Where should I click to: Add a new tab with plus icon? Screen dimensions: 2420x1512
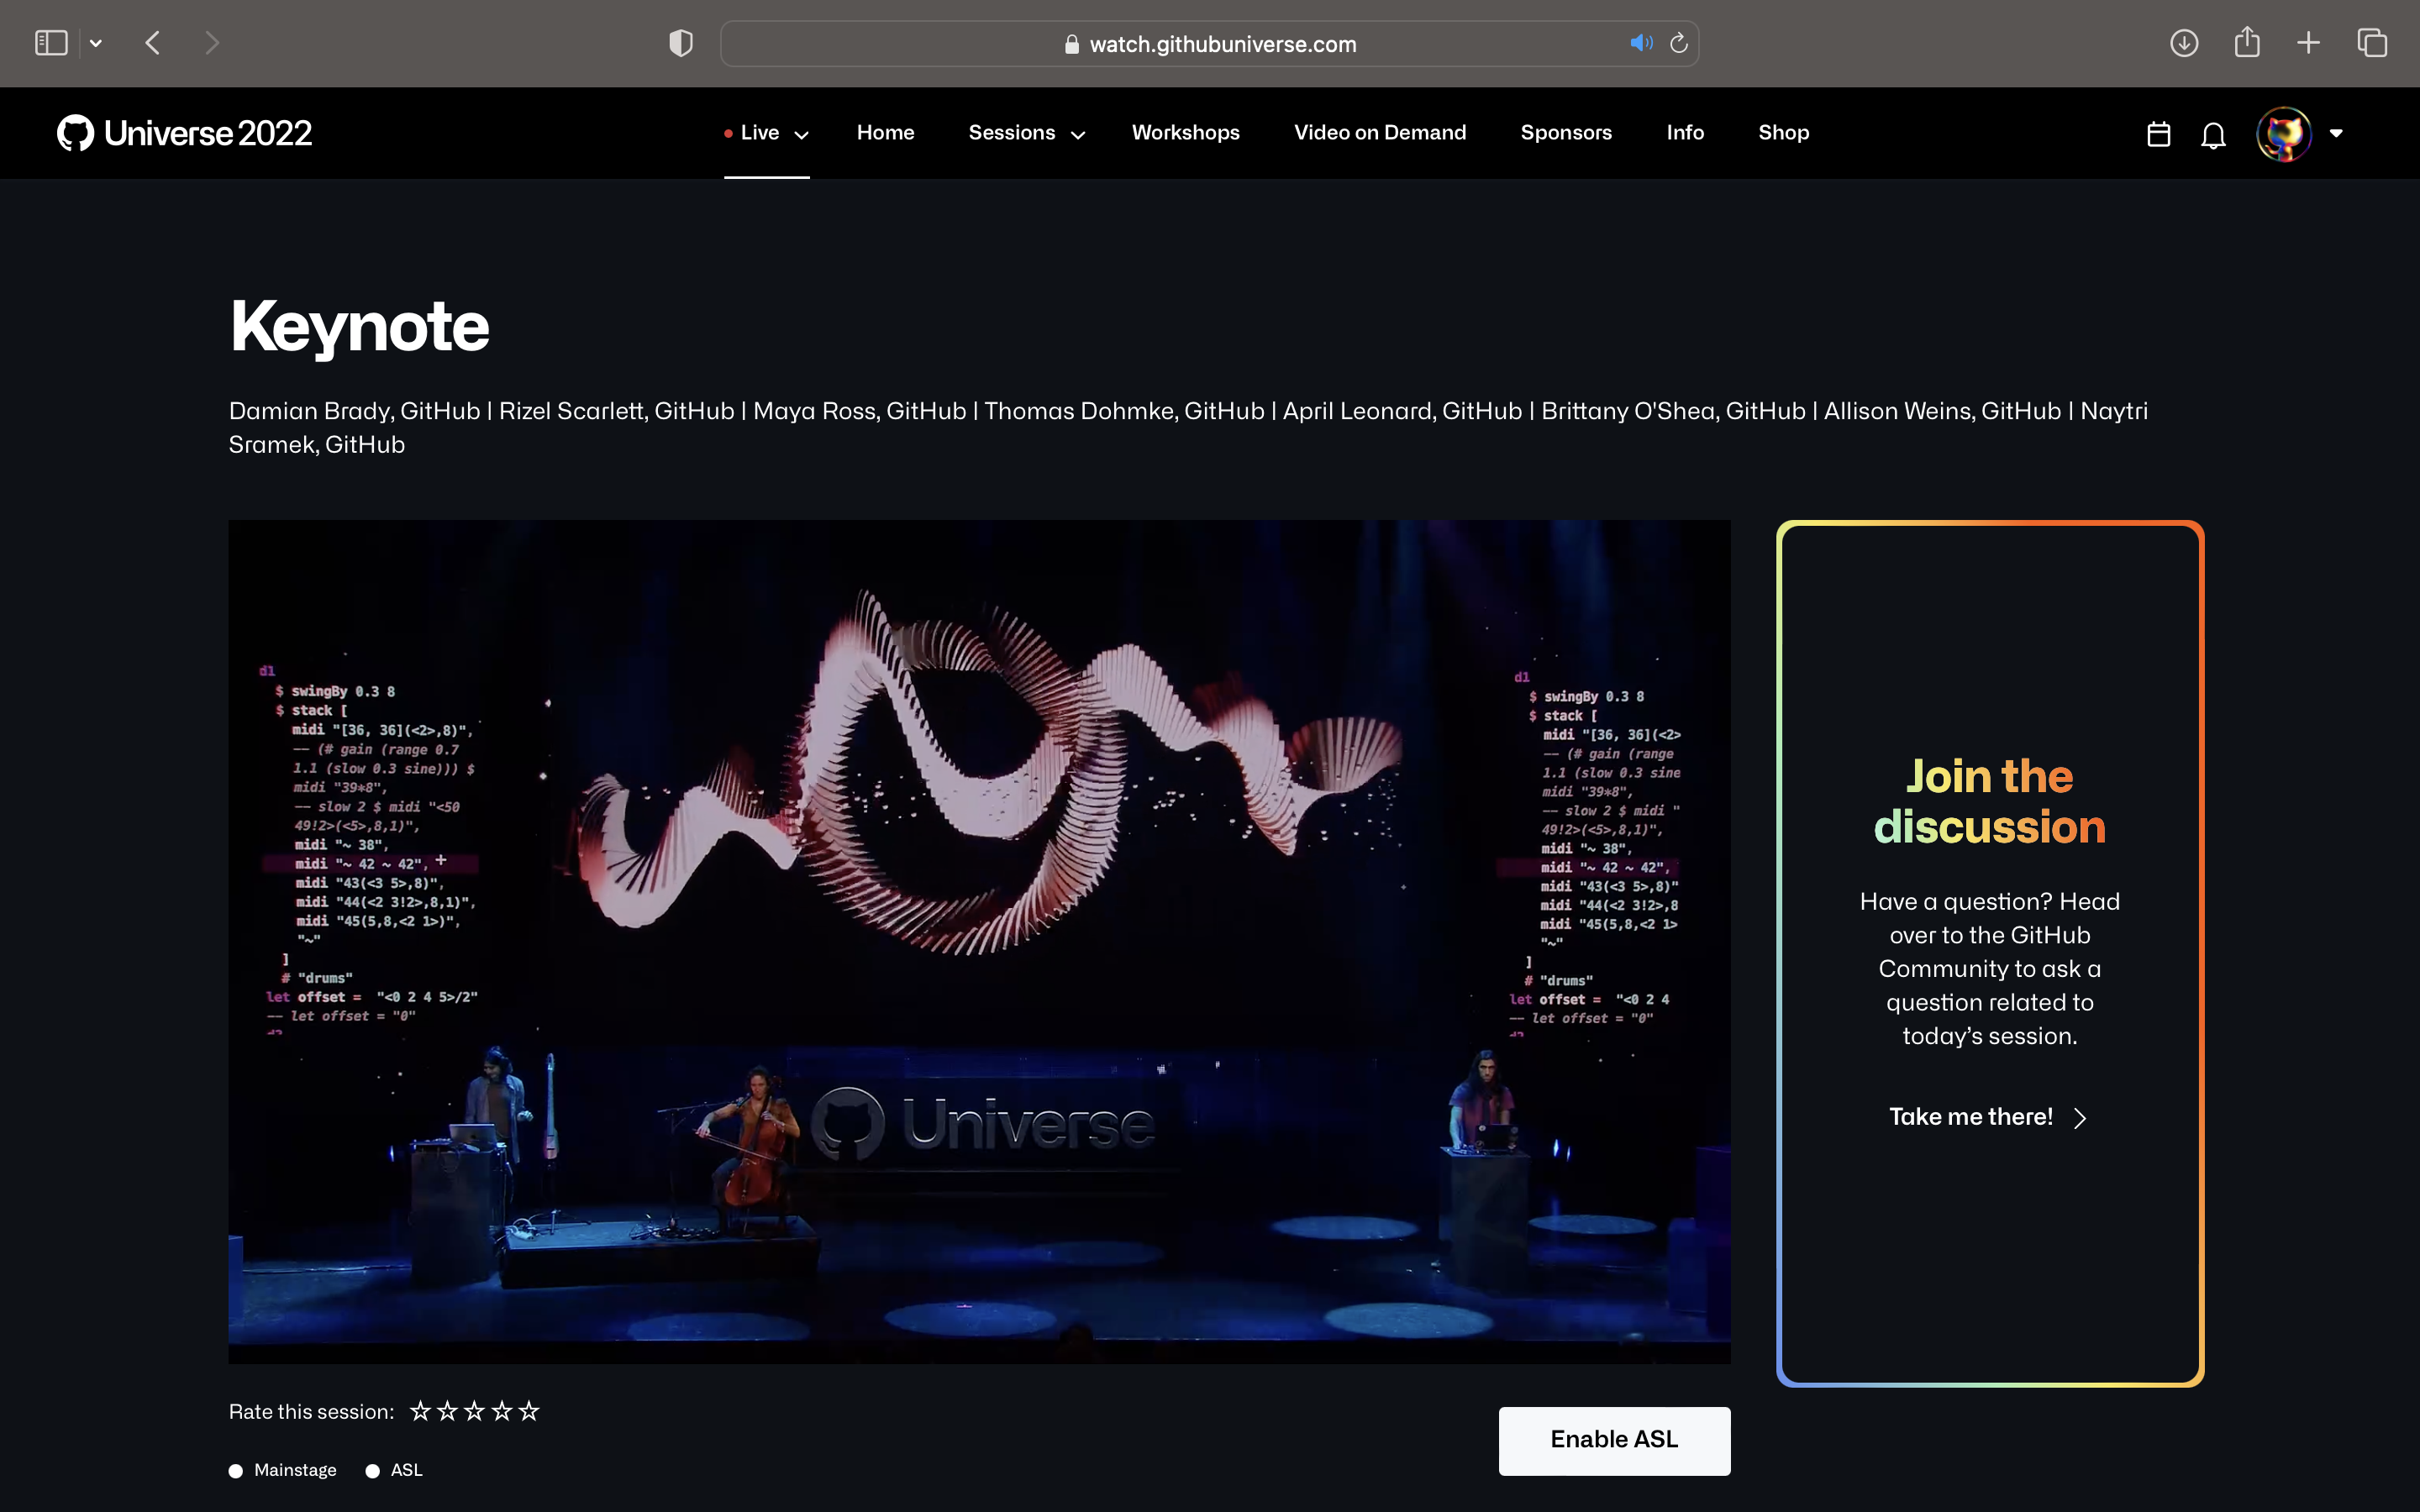pyautogui.click(x=2308, y=43)
